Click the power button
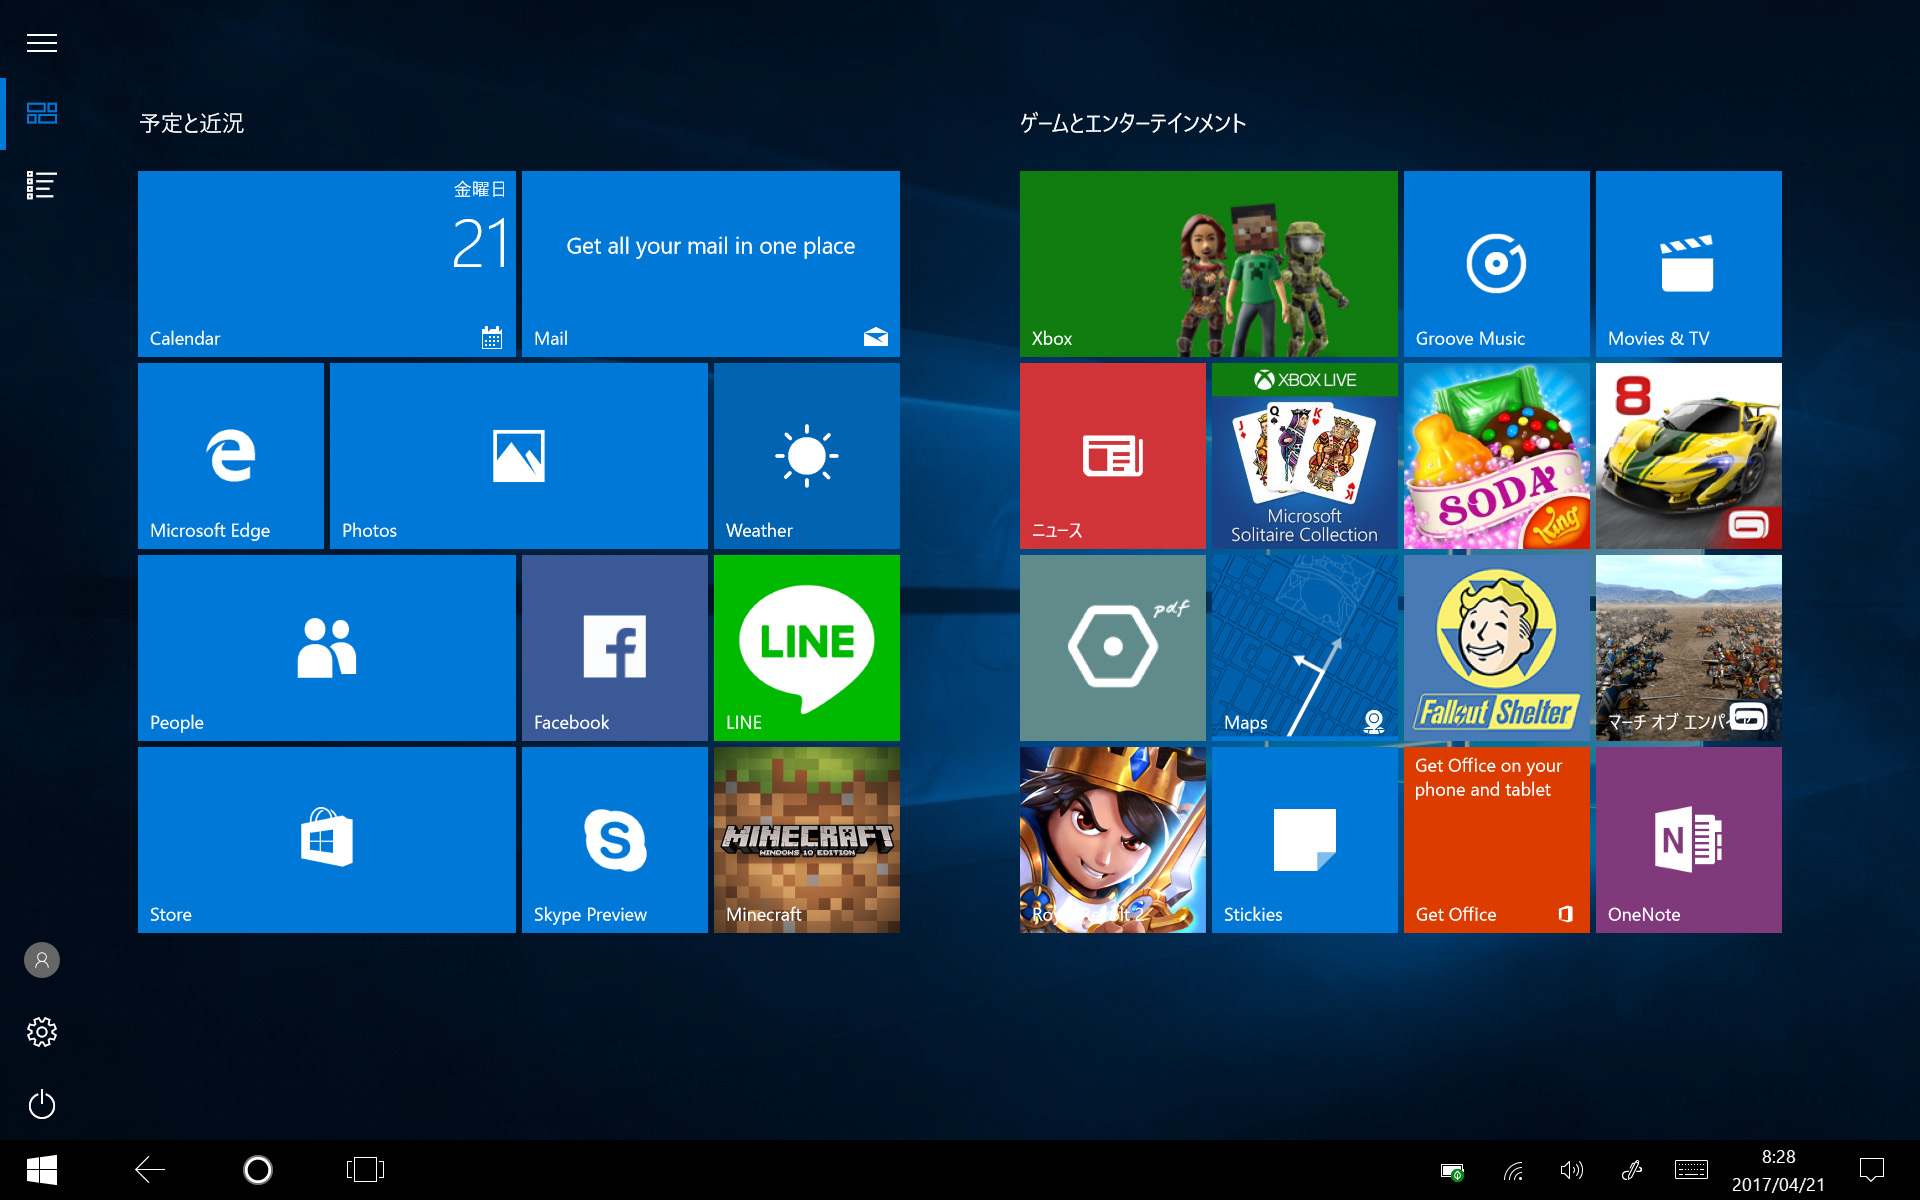This screenshot has height=1200, width=1920. pos(41,1104)
